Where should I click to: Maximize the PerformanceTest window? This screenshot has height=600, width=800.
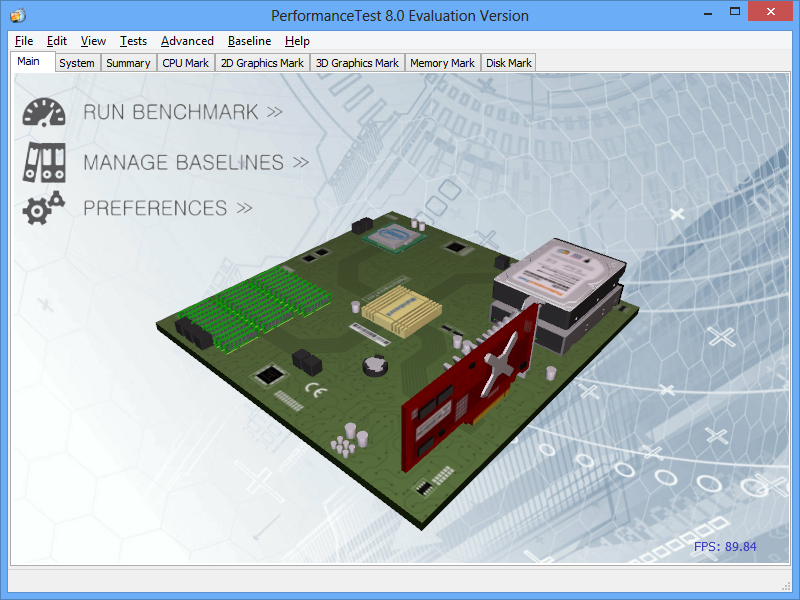tap(735, 12)
